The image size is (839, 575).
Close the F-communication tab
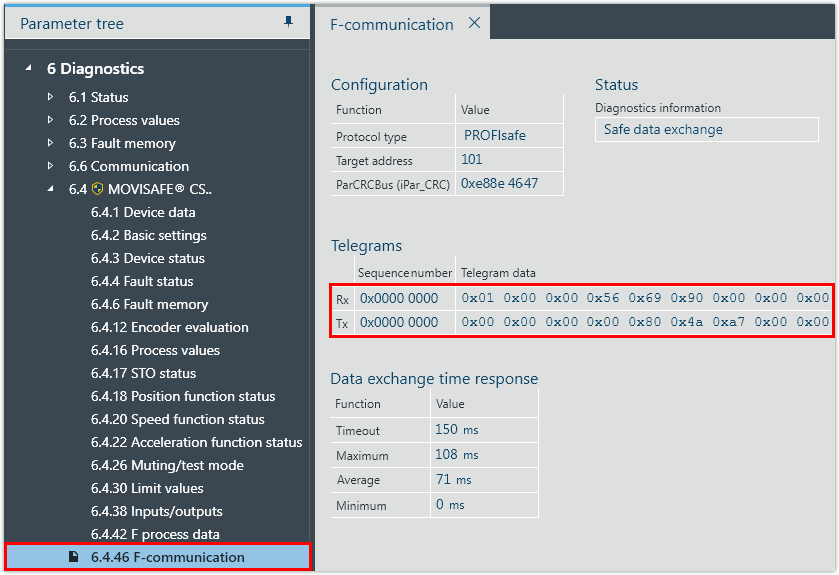click(x=474, y=23)
